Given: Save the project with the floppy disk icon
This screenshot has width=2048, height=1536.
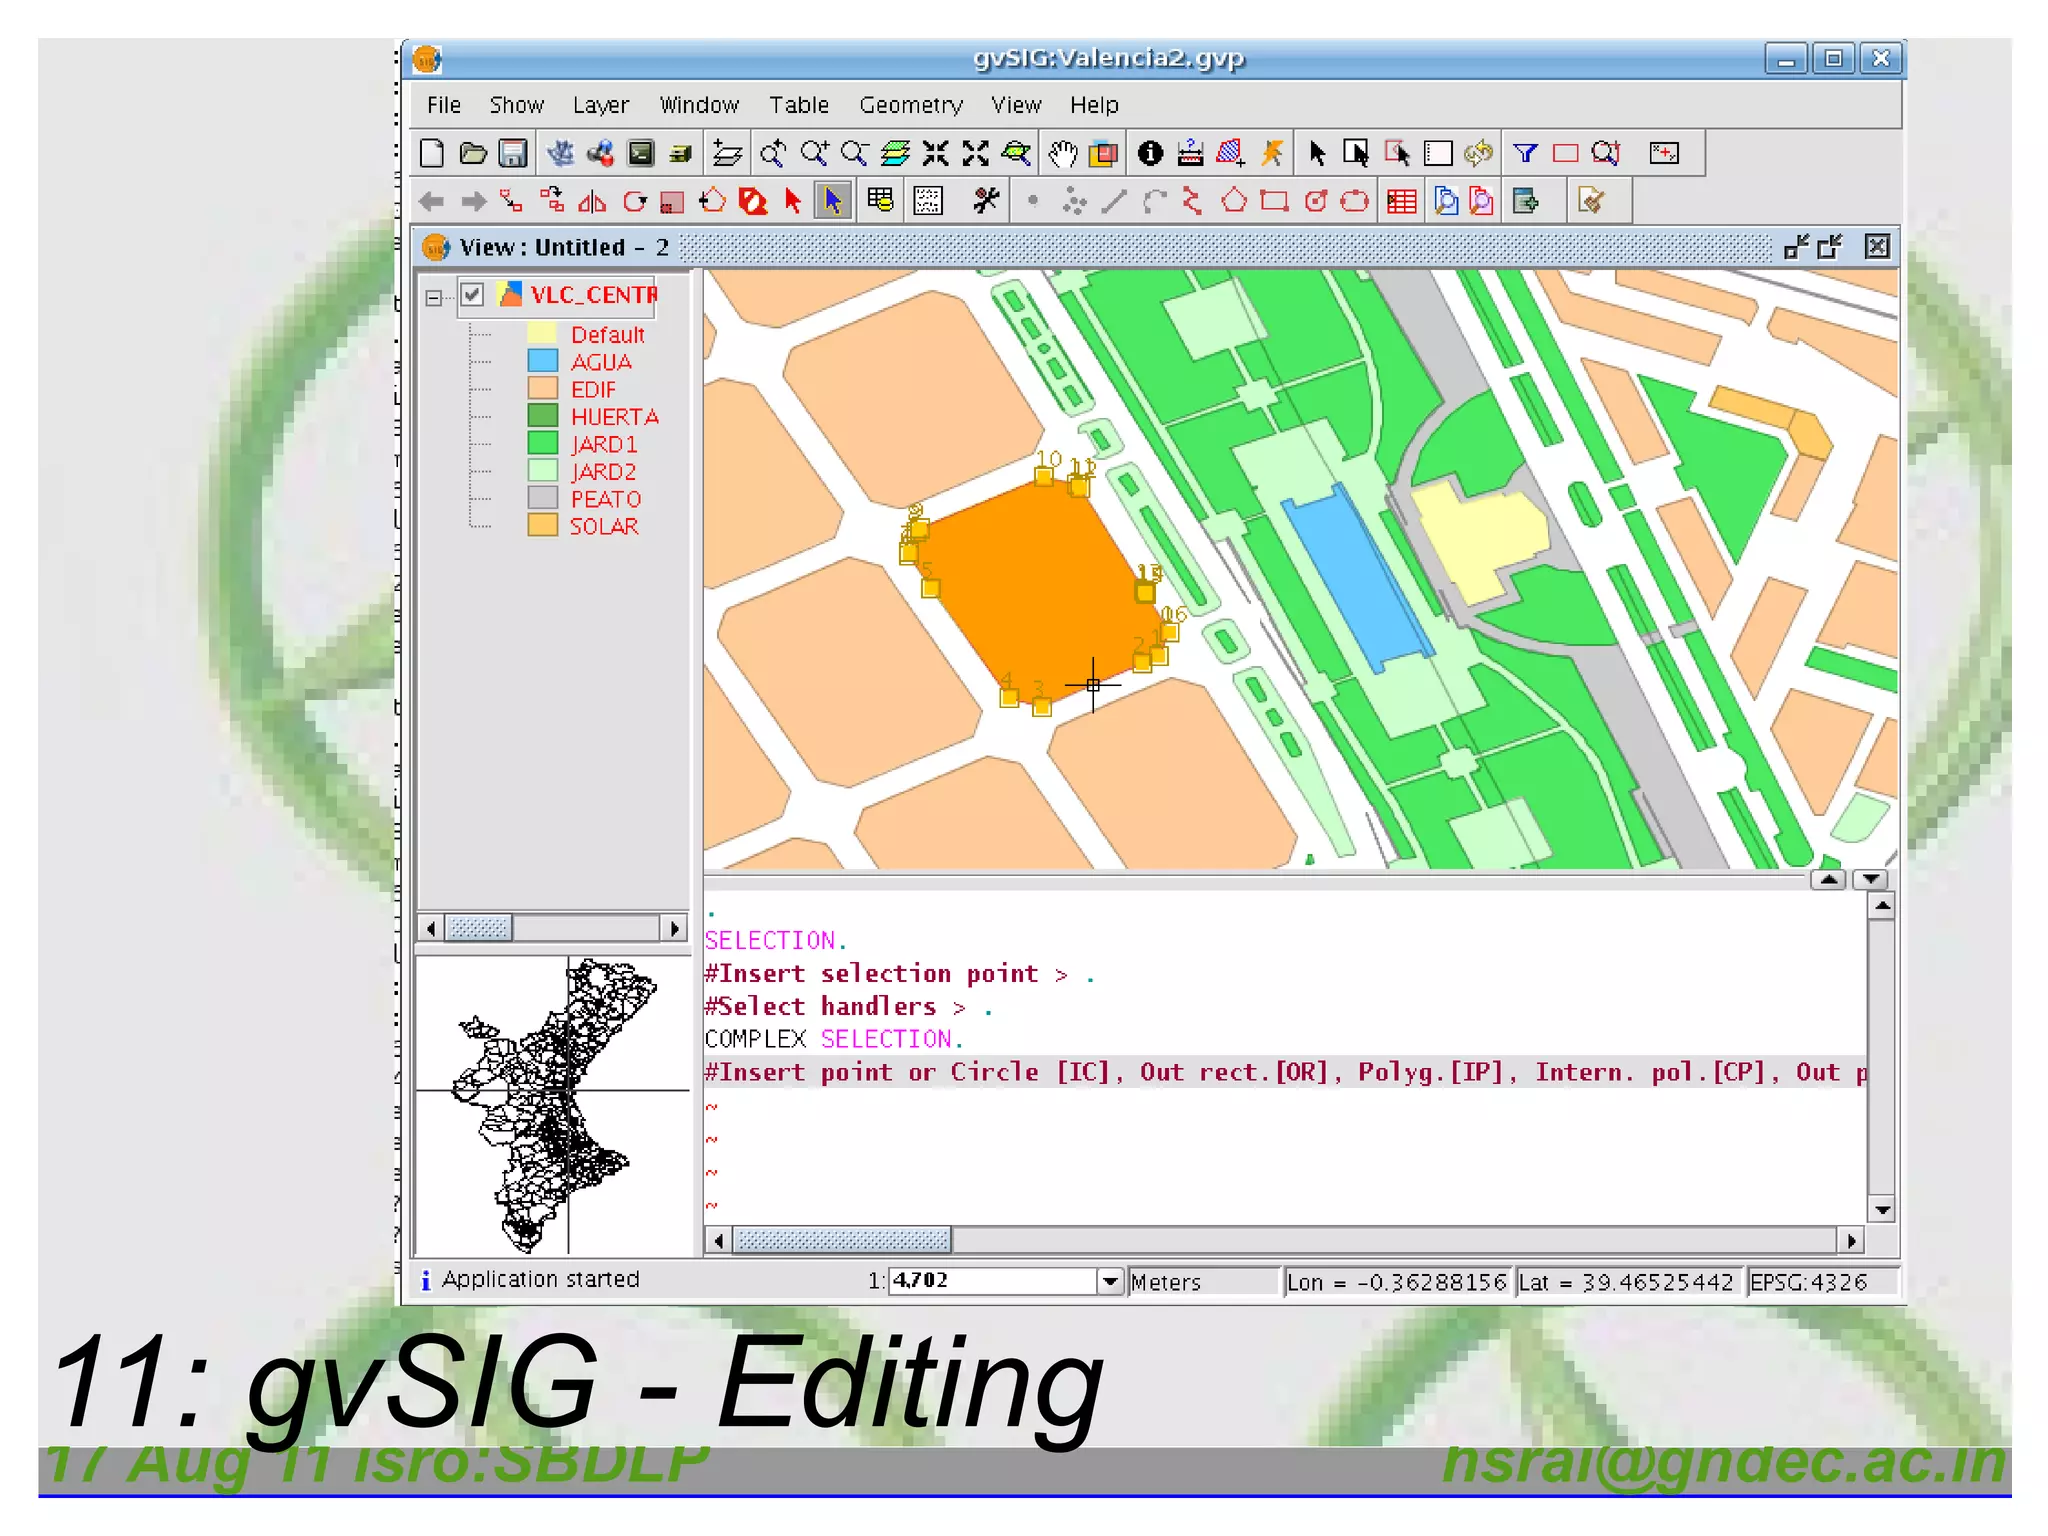Looking at the screenshot, I should point(513,153).
